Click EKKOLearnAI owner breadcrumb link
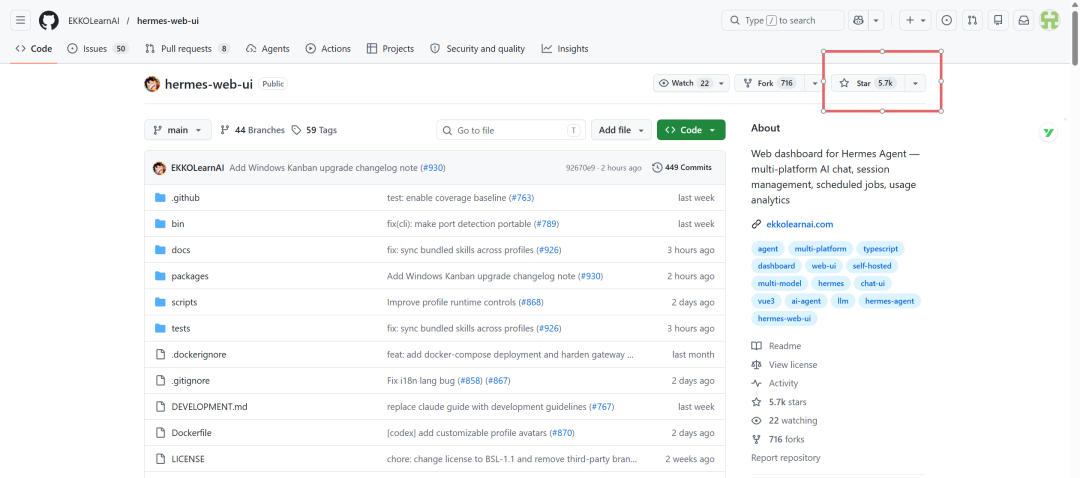The width and height of the screenshot is (1080, 478). point(94,21)
